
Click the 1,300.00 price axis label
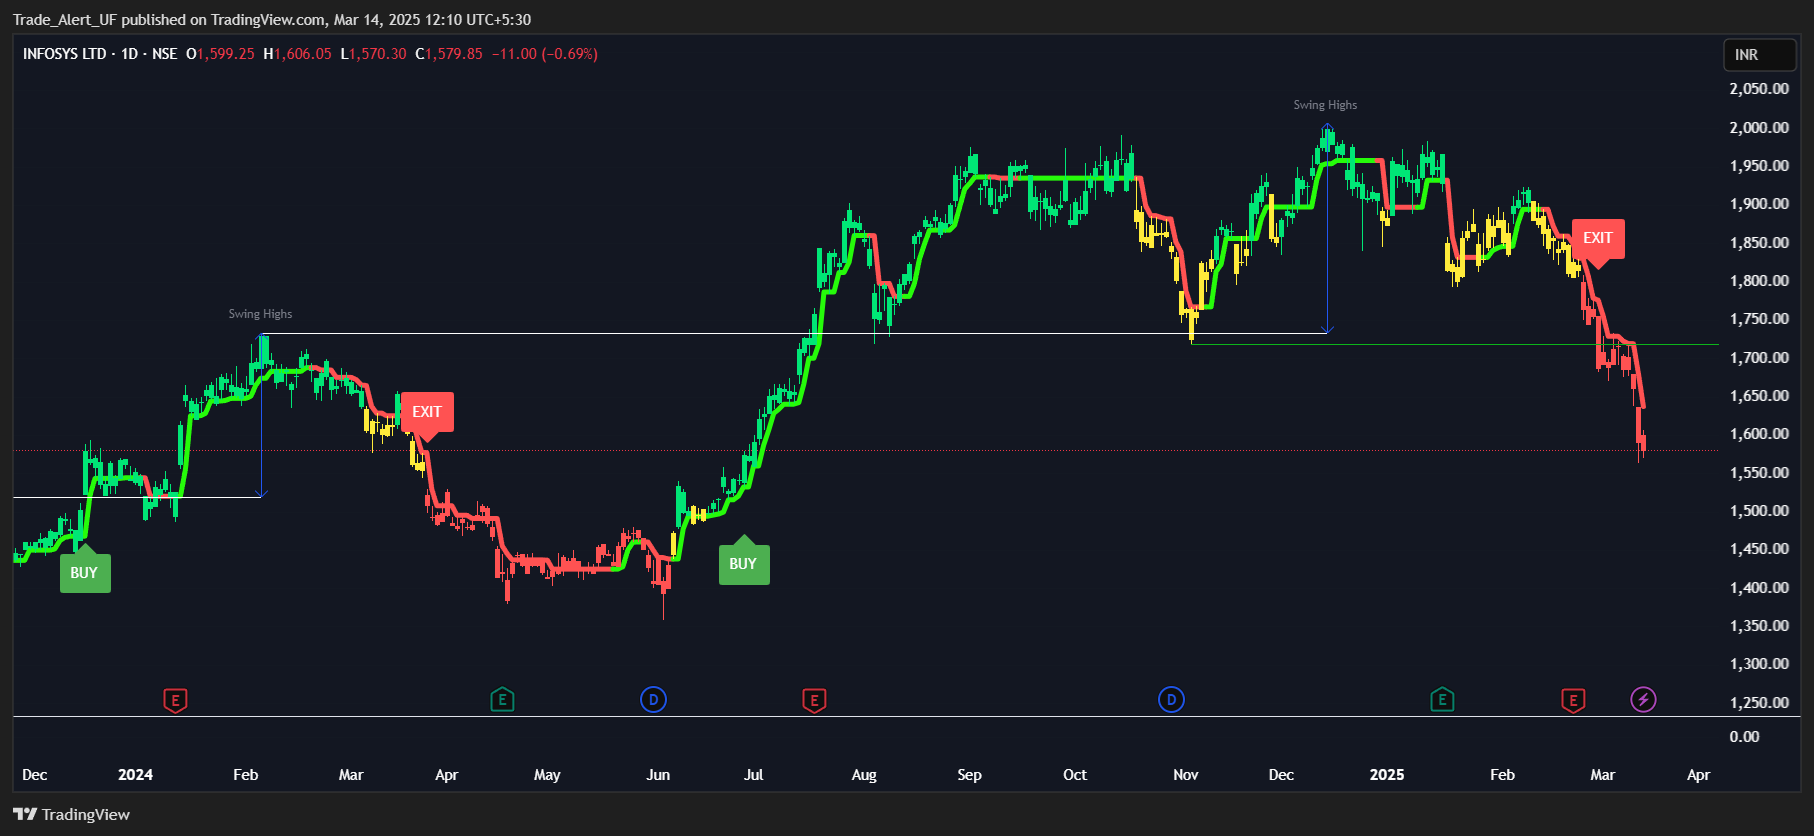coord(1759,664)
